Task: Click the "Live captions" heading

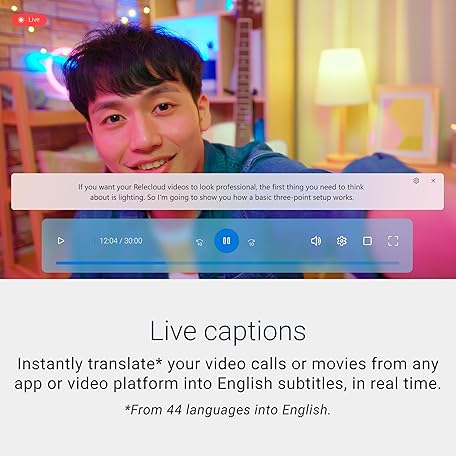Action: pos(228,331)
